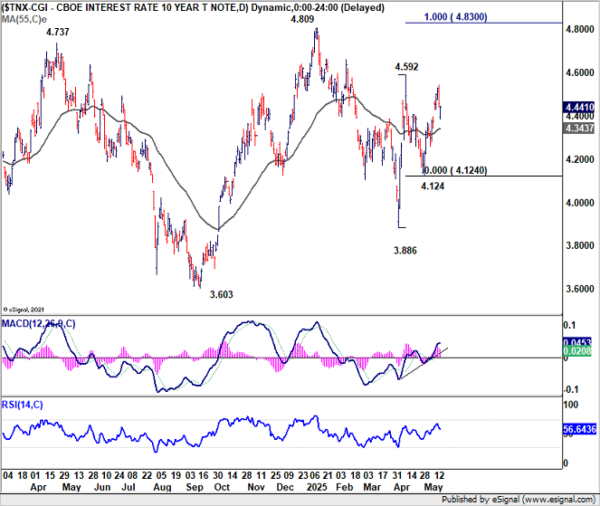Click the MACD signal value tag 0.0208
The height and width of the screenshot is (506, 600).
(577, 351)
